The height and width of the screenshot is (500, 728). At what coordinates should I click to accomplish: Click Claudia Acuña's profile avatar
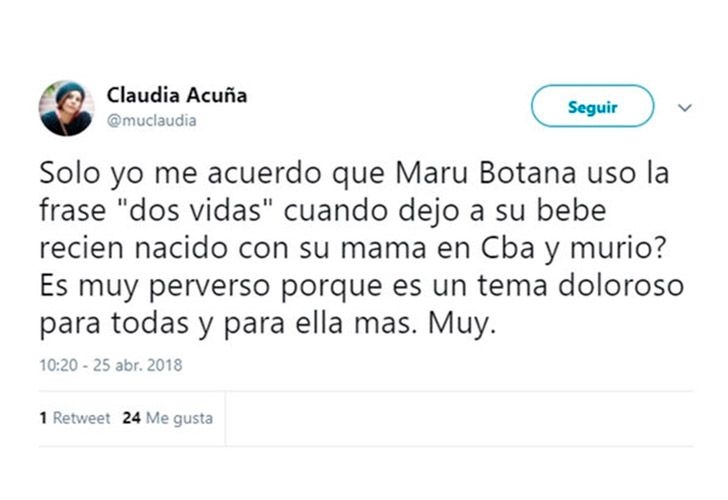point(66,108)
